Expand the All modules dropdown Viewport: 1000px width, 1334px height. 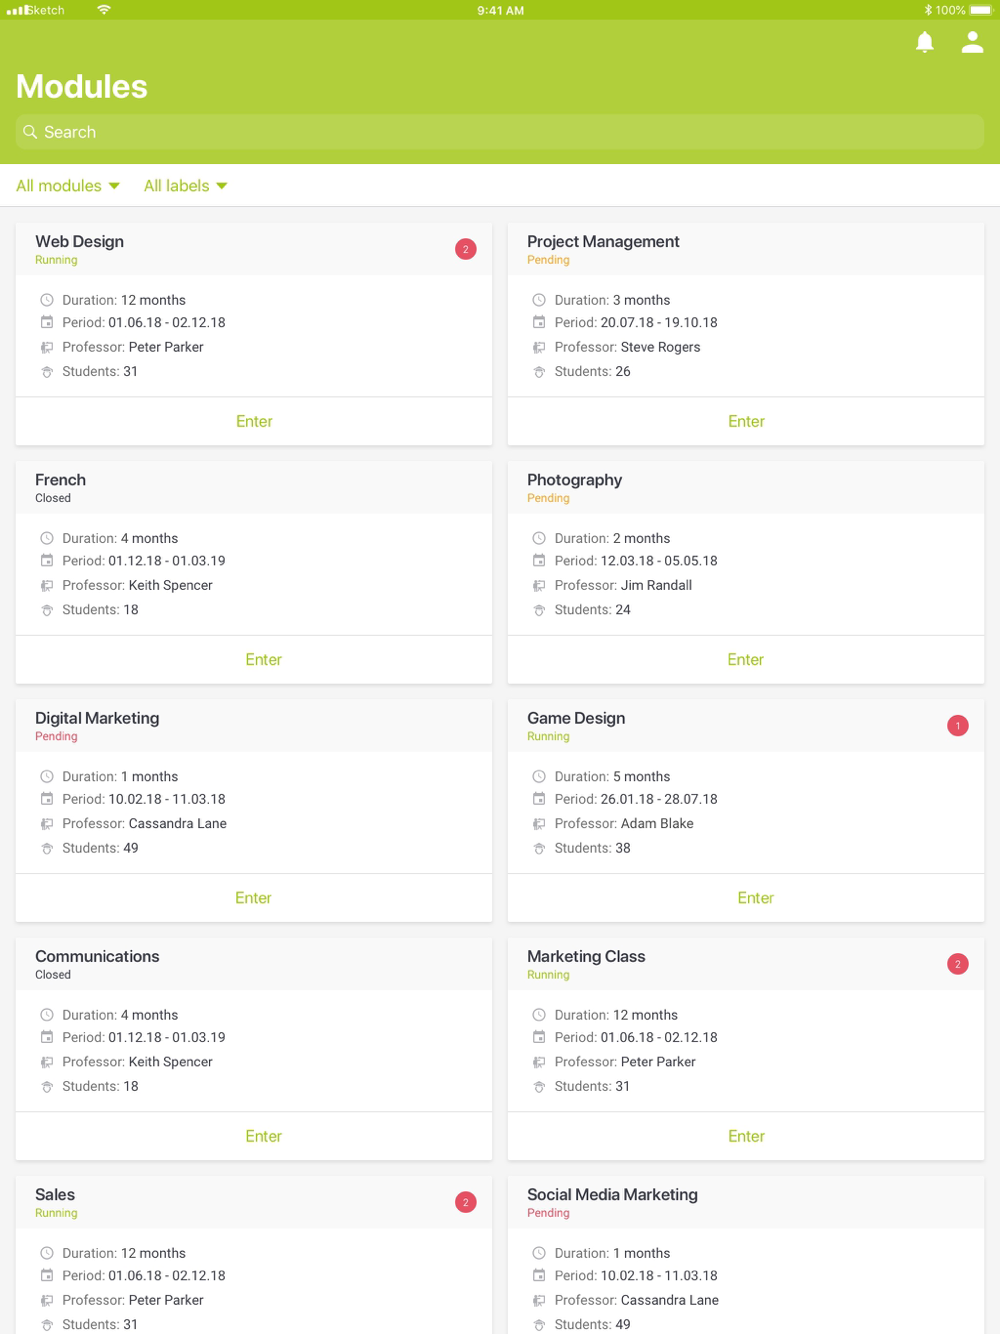click(68, 186)
